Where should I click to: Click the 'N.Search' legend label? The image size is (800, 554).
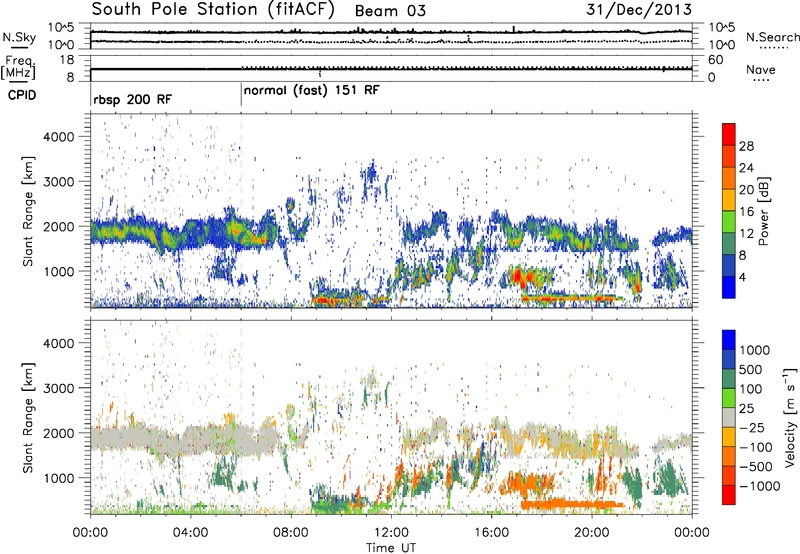tap(772, 37)
